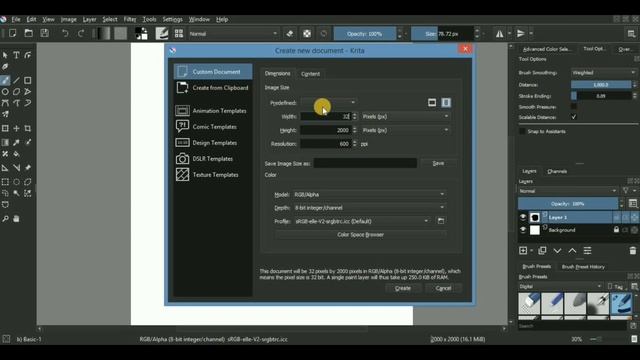
Task: Open the Predefined size dropdown
Action: point(329,102)
